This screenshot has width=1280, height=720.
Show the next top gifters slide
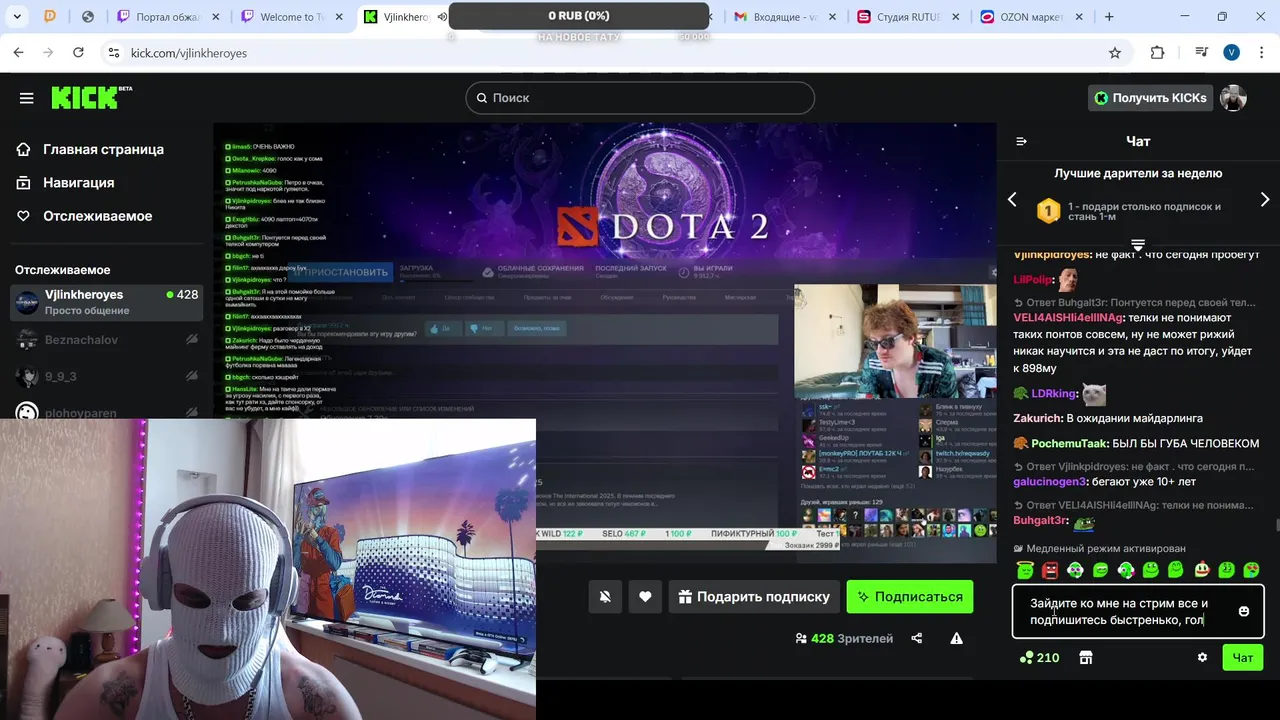(x=1265, y=199)
